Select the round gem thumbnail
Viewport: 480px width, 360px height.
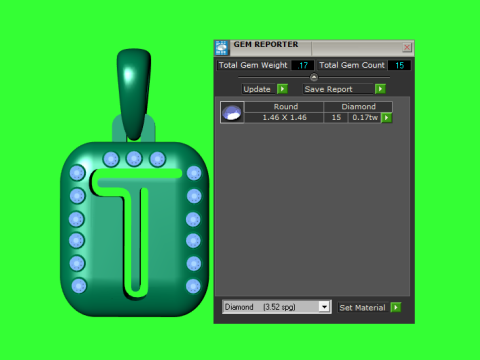tap(232, 112)
